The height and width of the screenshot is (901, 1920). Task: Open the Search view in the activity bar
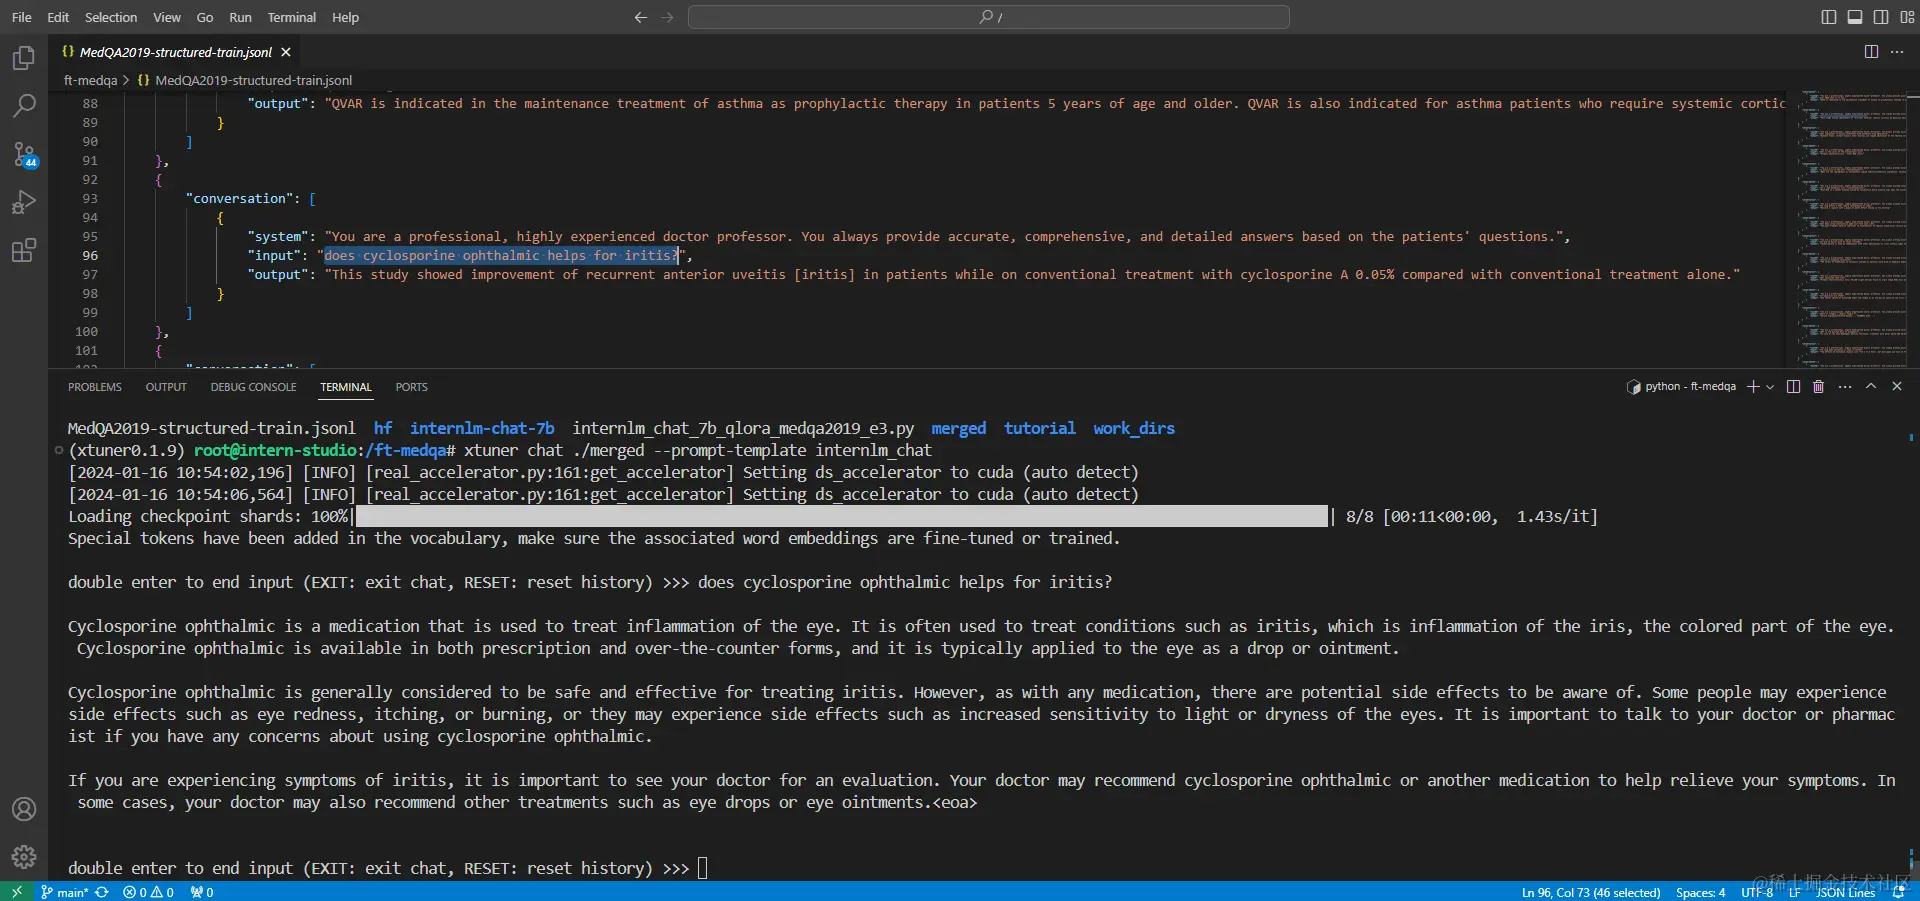click(24, 105)
